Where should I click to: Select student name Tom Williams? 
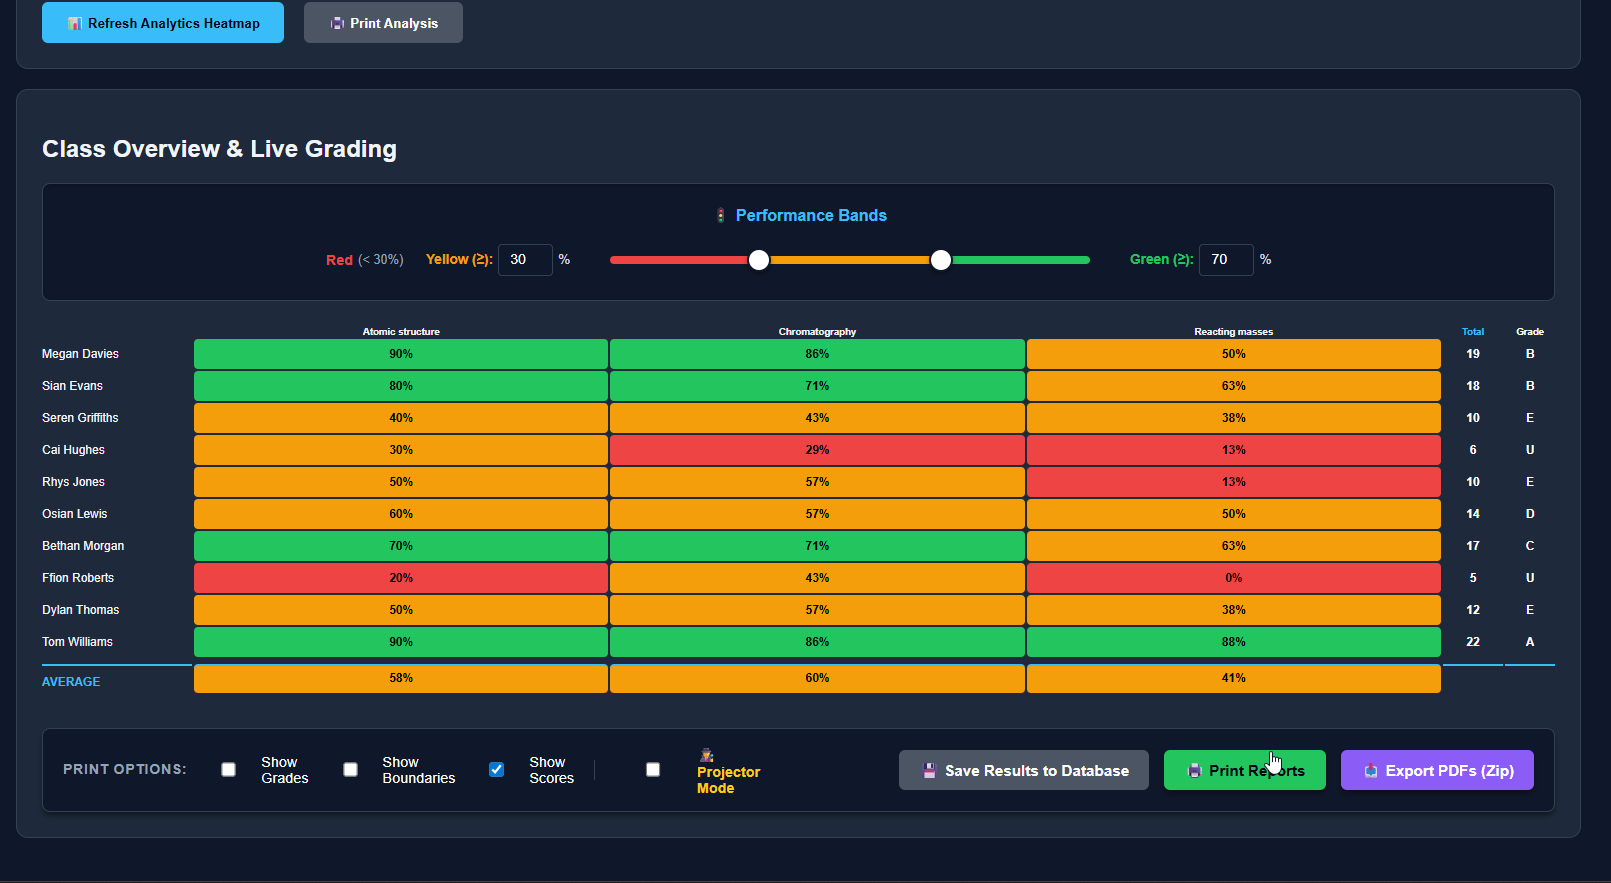77,642
